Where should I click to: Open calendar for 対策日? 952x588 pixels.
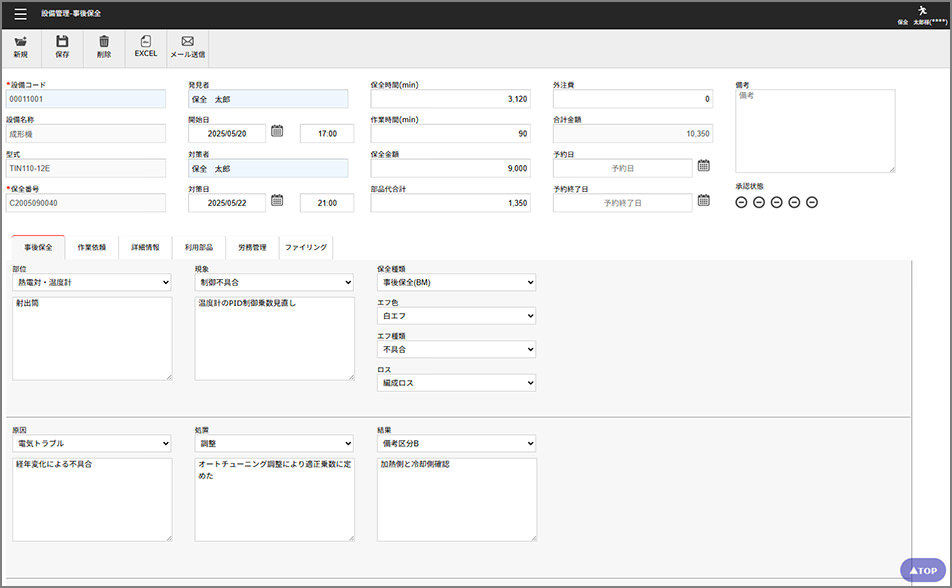pyautogui.click(x=277, y=200)
